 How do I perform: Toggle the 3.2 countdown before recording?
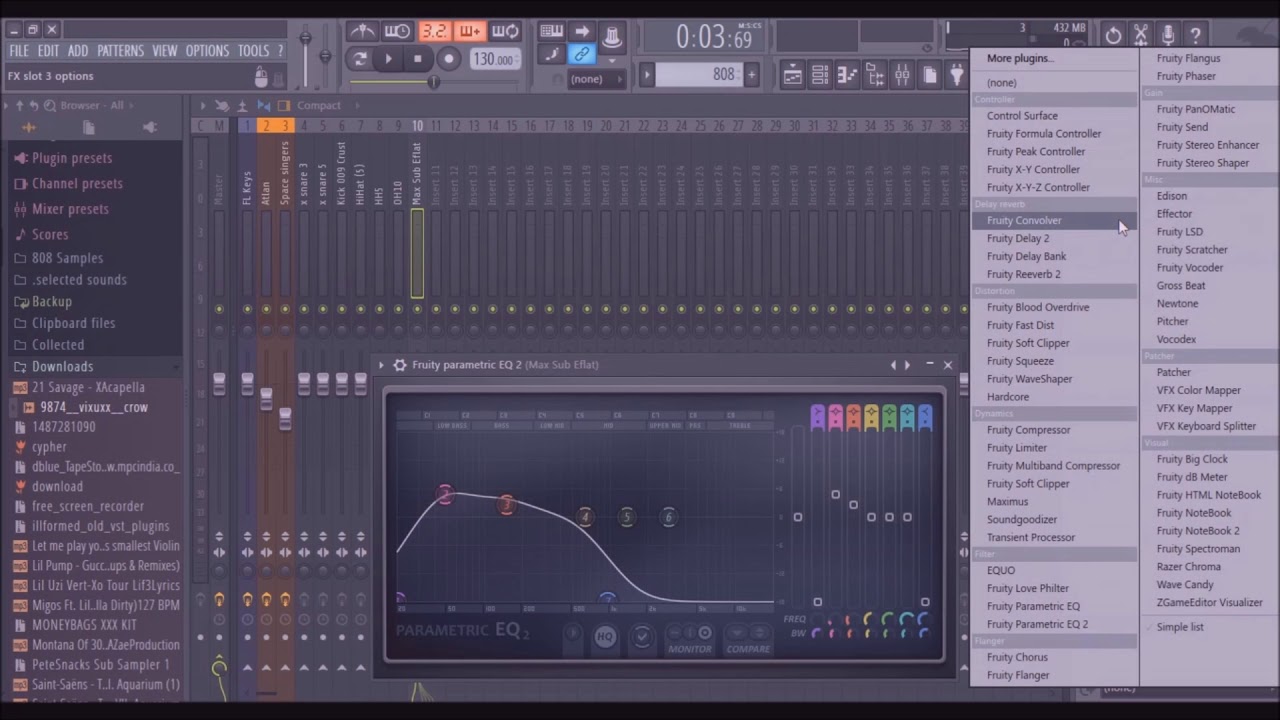pyautogui.click(x=434, y=31)
